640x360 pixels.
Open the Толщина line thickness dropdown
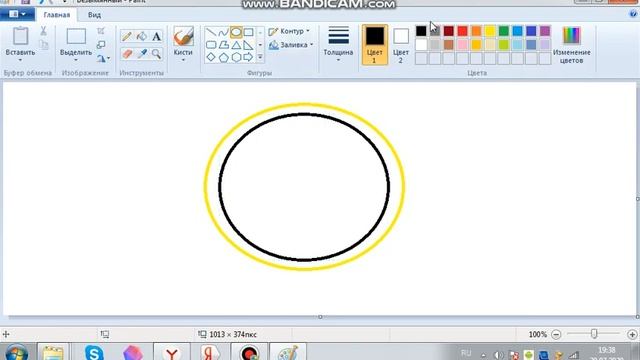pyautogui.click(x=338, y=44)
